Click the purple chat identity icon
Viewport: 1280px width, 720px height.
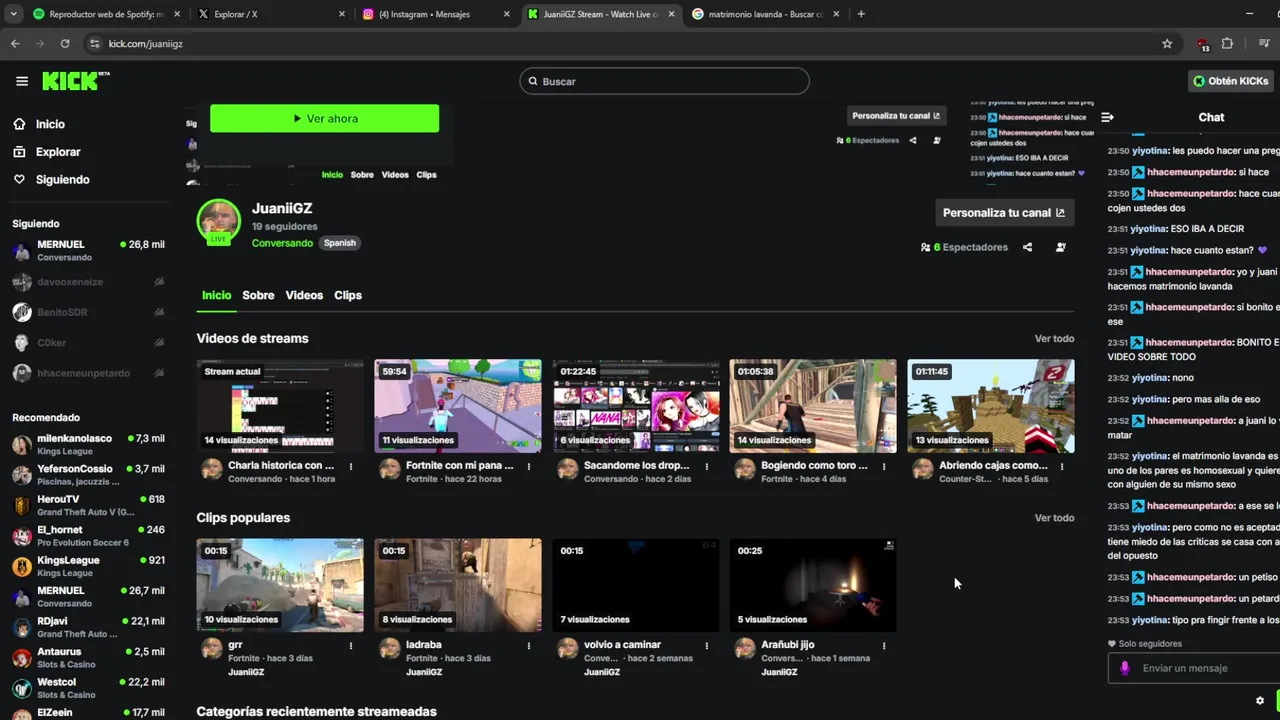tap(1125, 668)
